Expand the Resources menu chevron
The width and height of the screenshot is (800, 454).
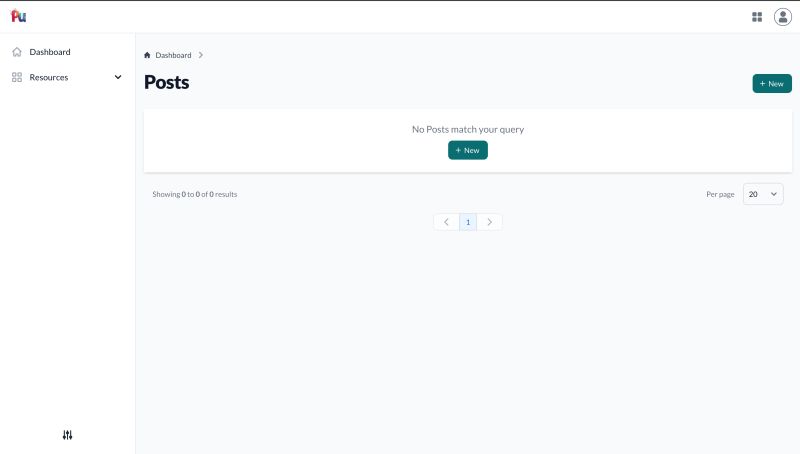coord(118,77)
